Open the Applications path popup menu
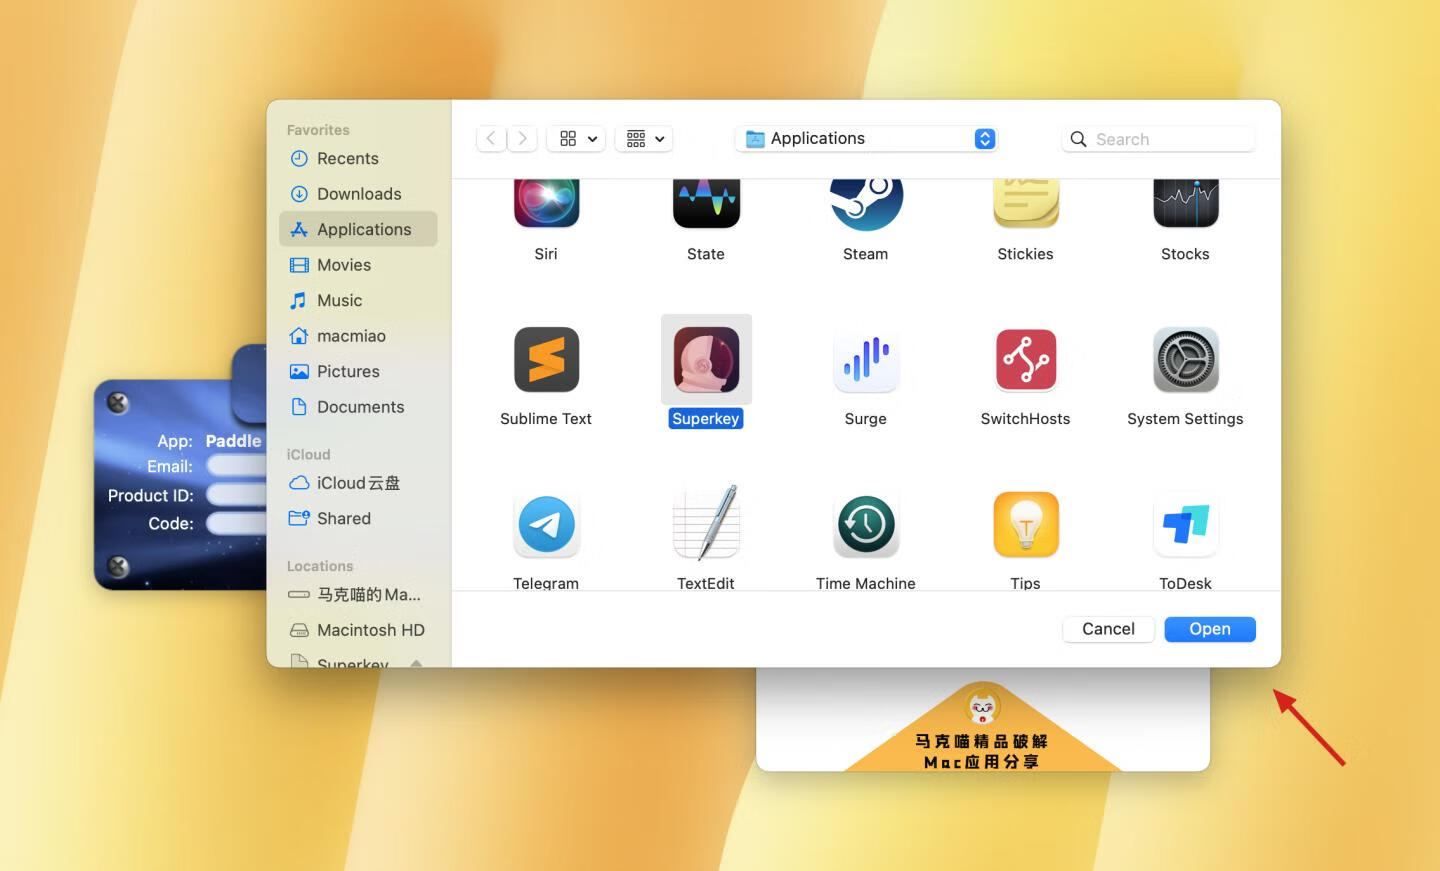Image resolution: width=1440 pixels, height=871 pixels. [867, 139]
